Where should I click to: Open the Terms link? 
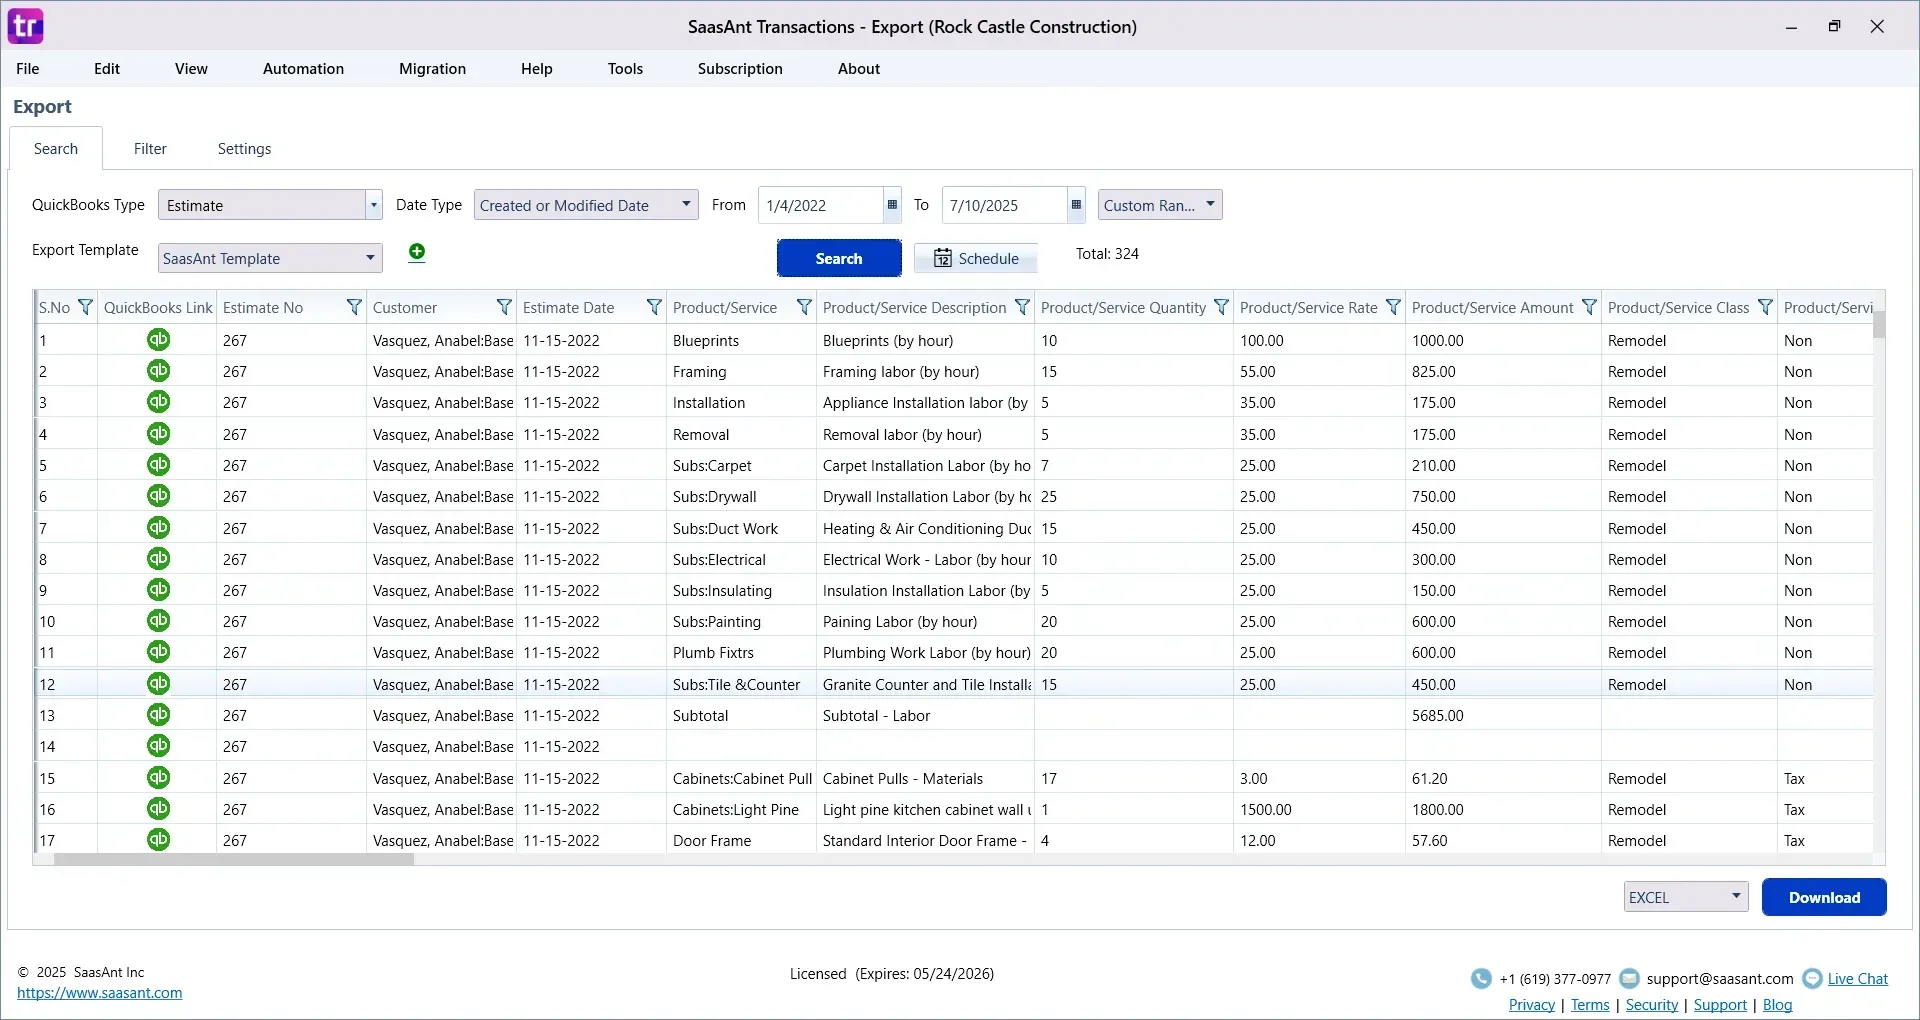click(x=1590, y=1005)
